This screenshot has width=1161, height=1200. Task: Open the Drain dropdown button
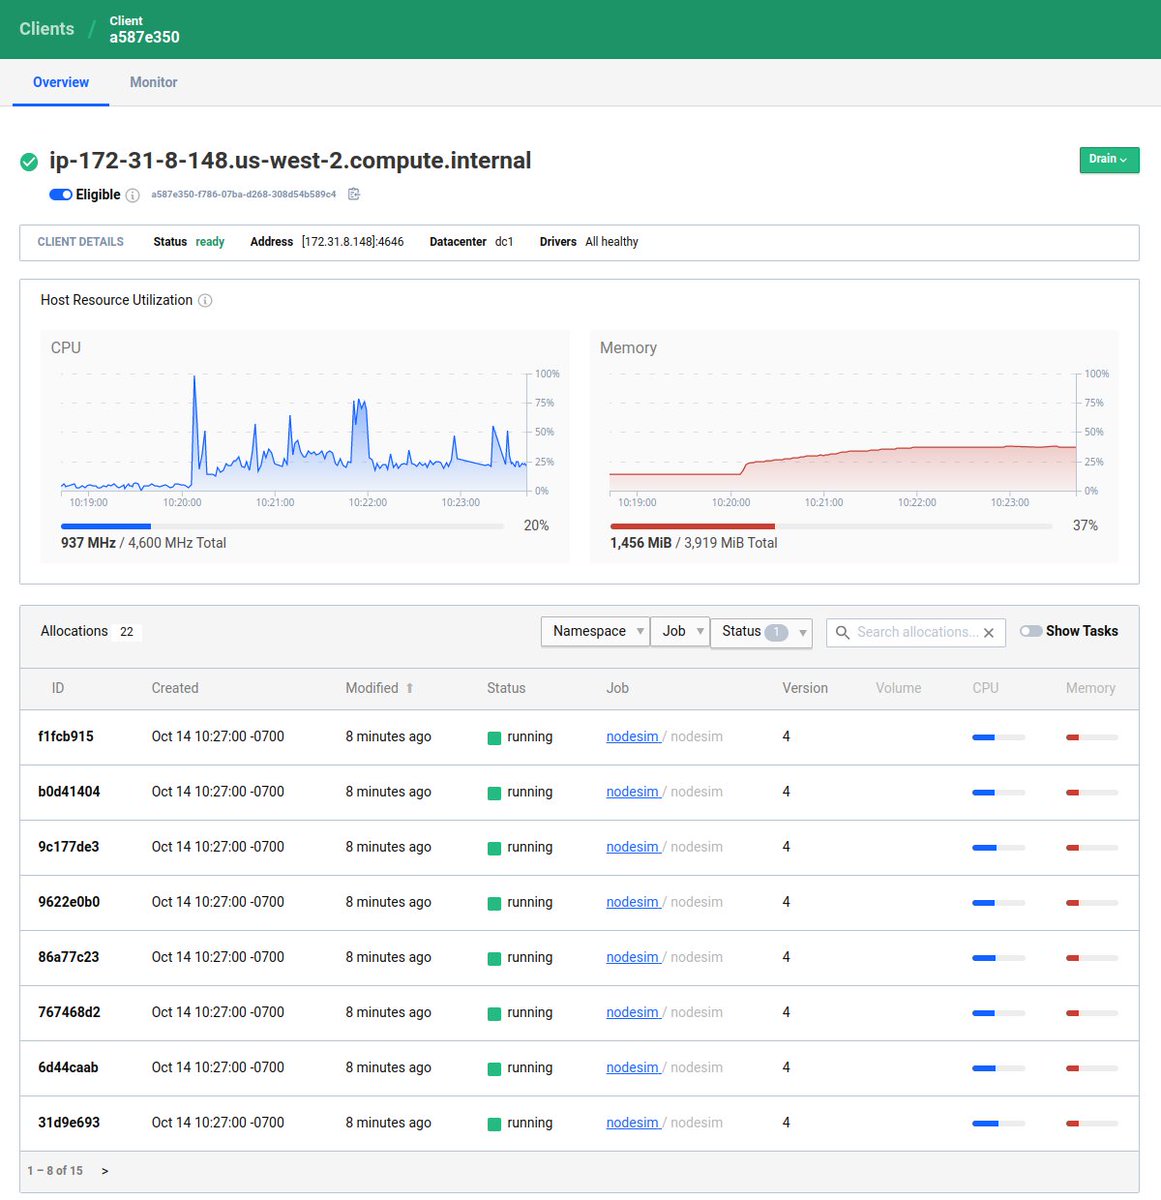(1109, 160)
